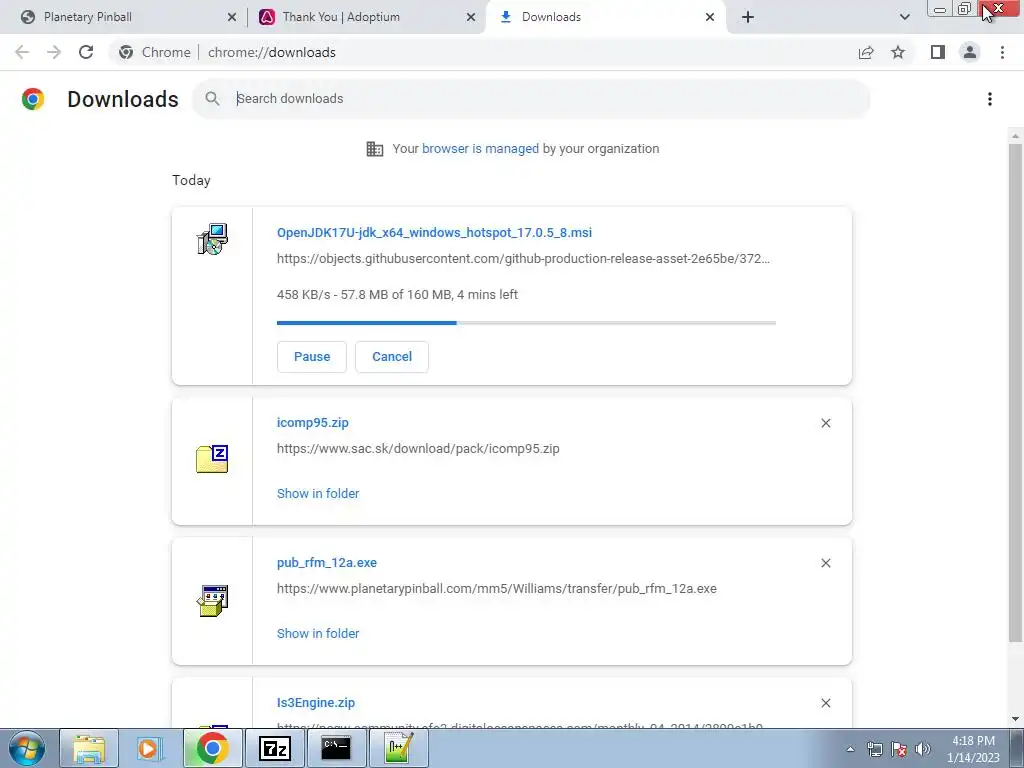Click the page vertical scrollbar

click(x=1015, y=392)
